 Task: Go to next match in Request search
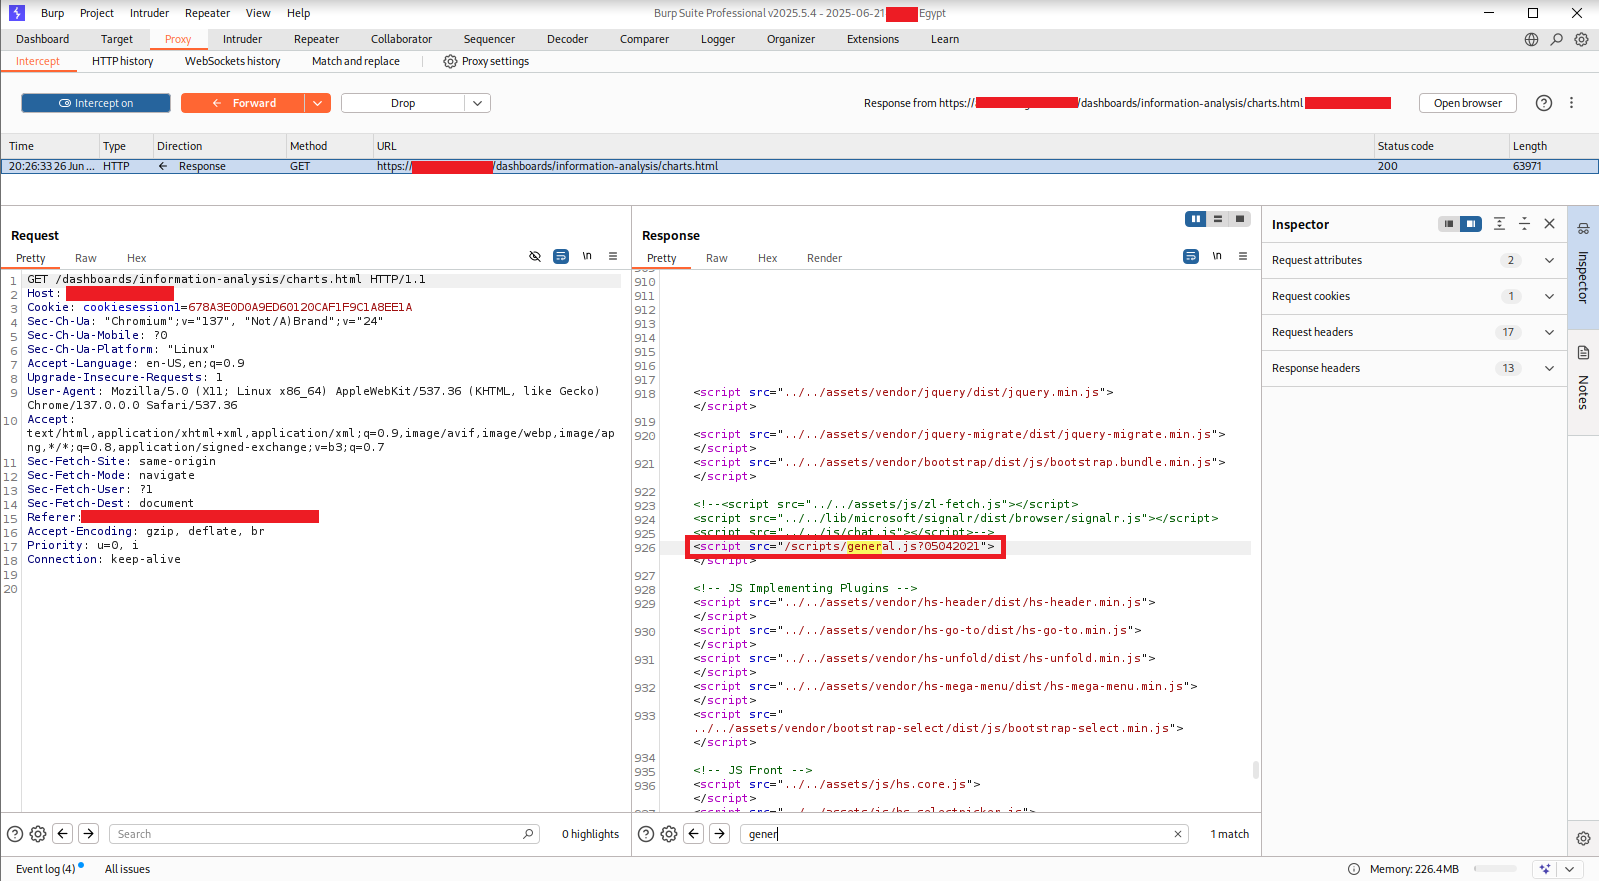click(x=89, y=833)
